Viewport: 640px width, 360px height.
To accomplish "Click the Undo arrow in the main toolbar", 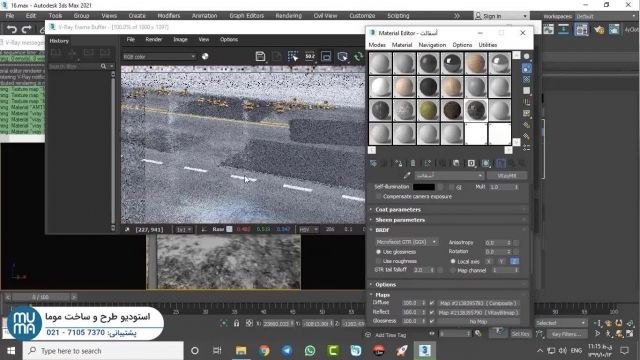I will [x=11, y=29].
